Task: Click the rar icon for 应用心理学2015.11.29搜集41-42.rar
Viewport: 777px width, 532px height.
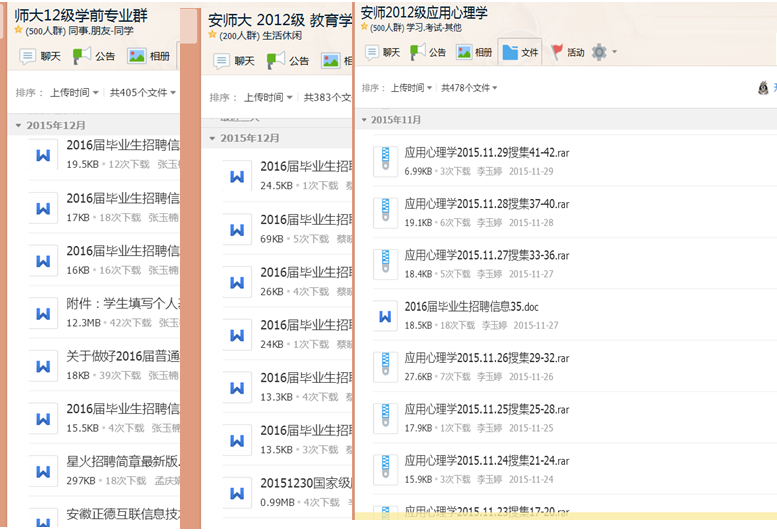Action: tap(385, 161)
